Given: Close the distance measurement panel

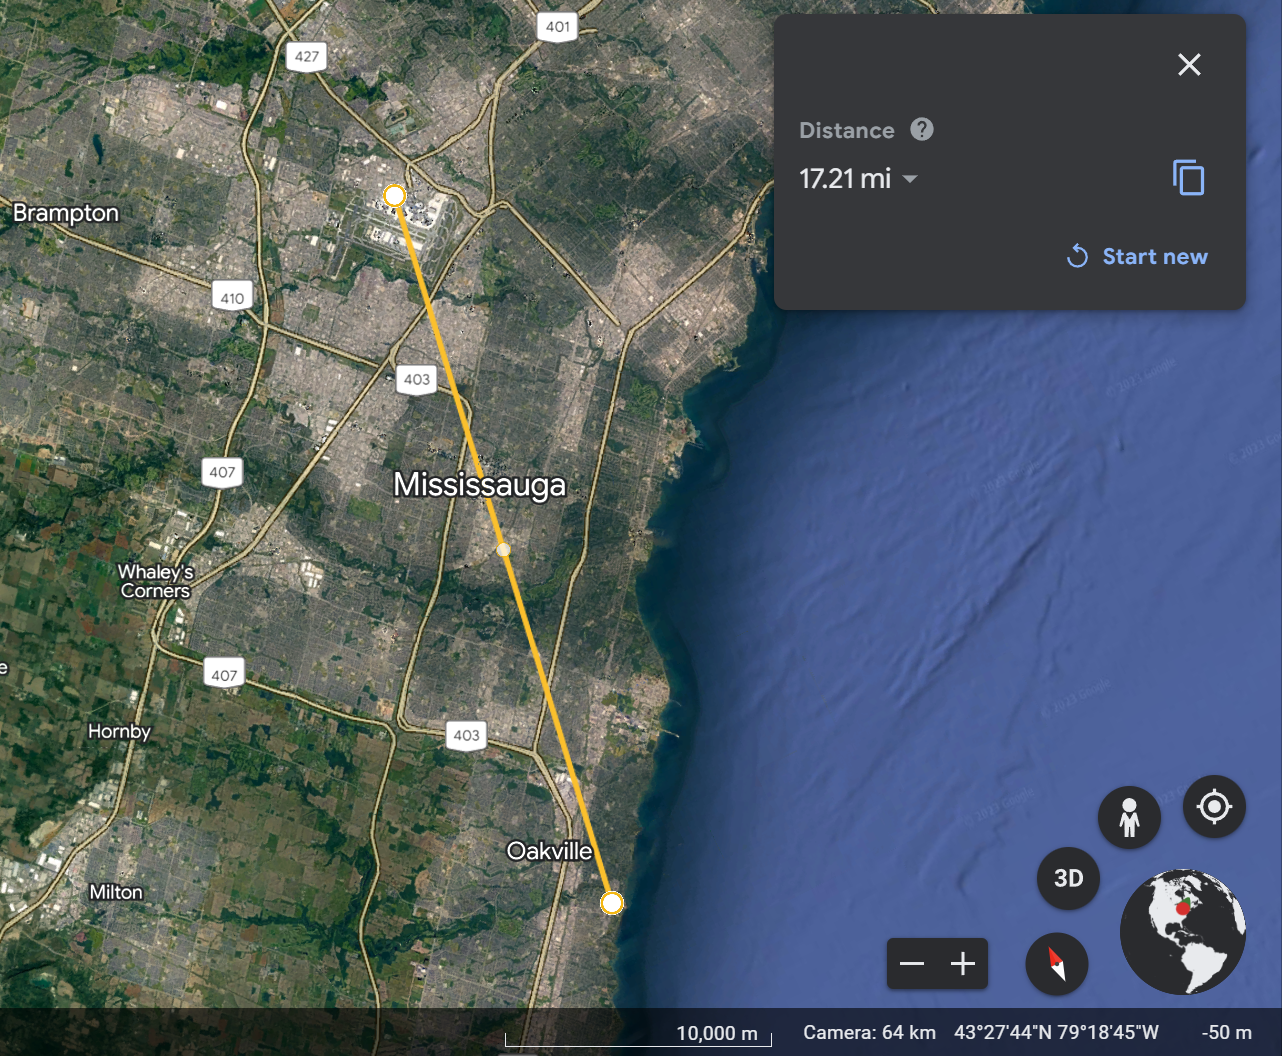Looking at the screenshot, I should click(x=1189, y=65).
